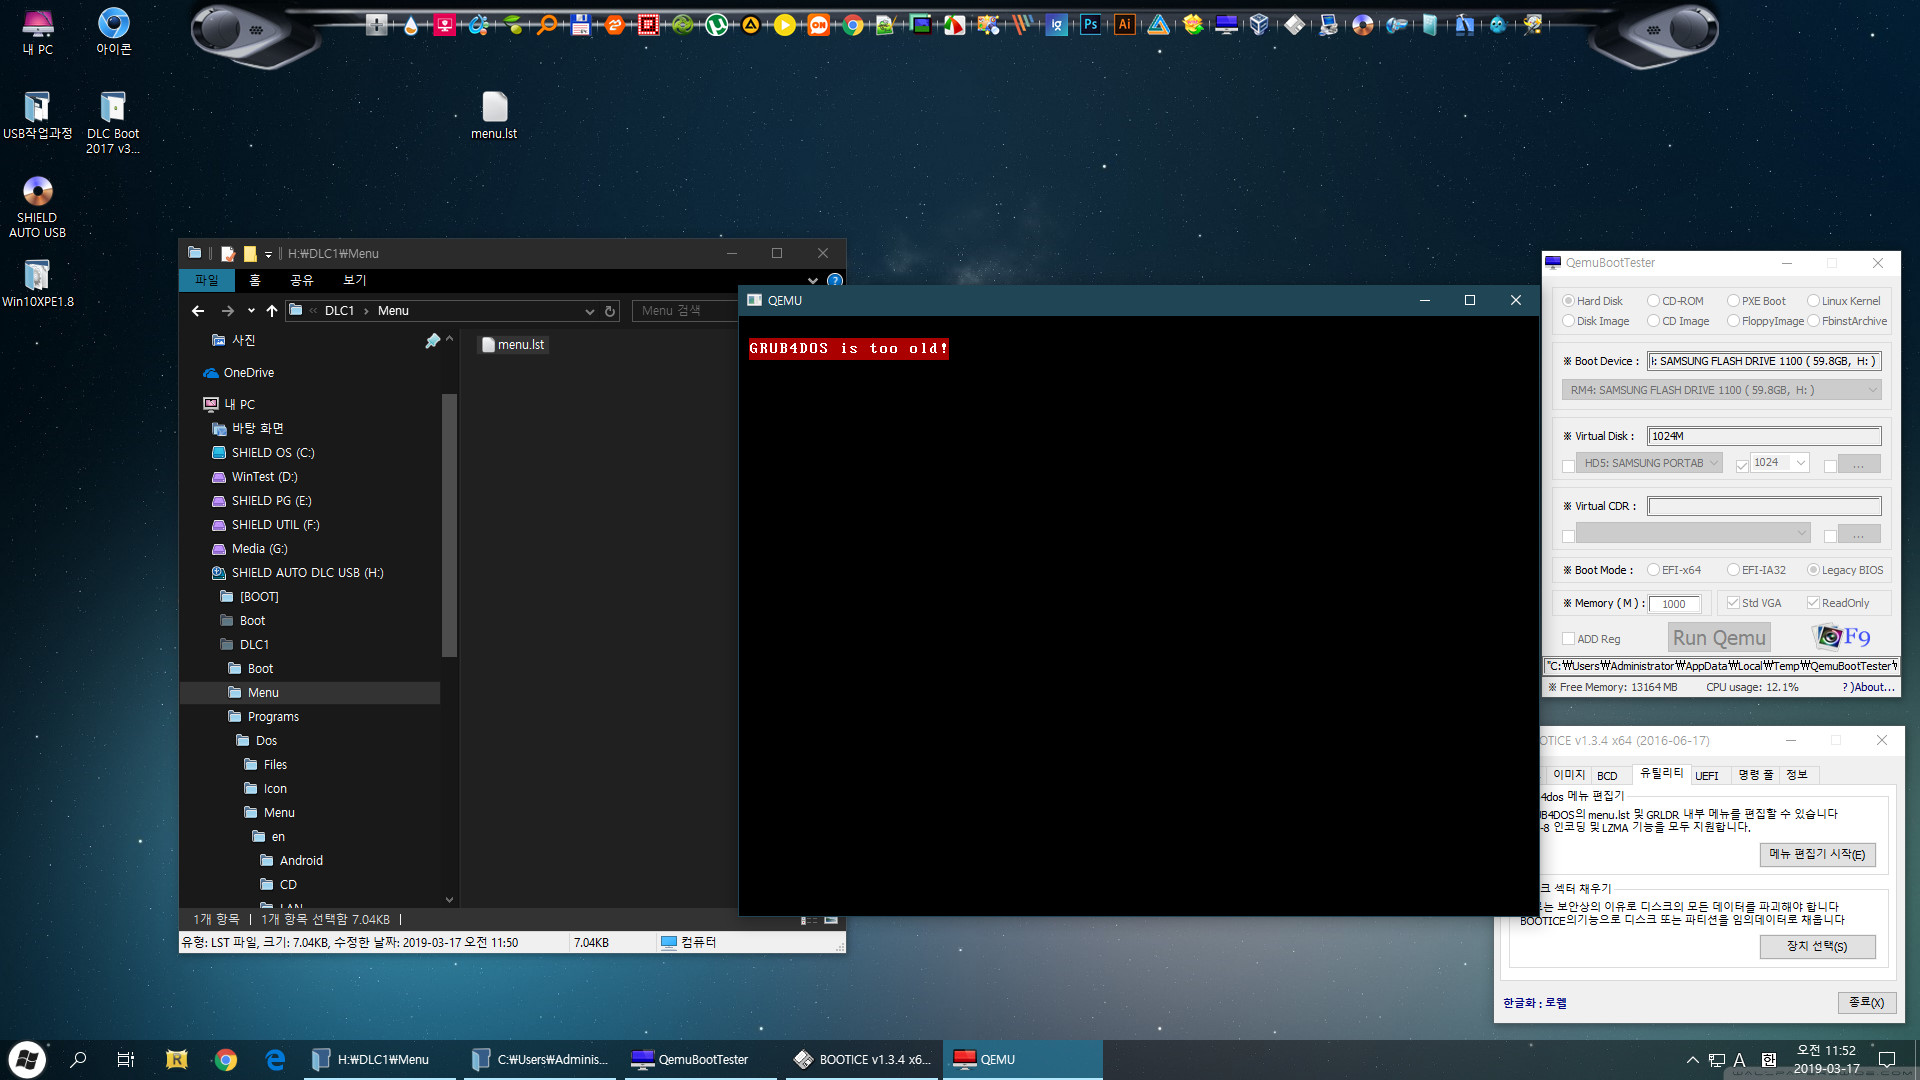Expand the Explorer address history dropdown
Screen dimensions: 1920x1080
pyautogui.click(x=589, y=311)
